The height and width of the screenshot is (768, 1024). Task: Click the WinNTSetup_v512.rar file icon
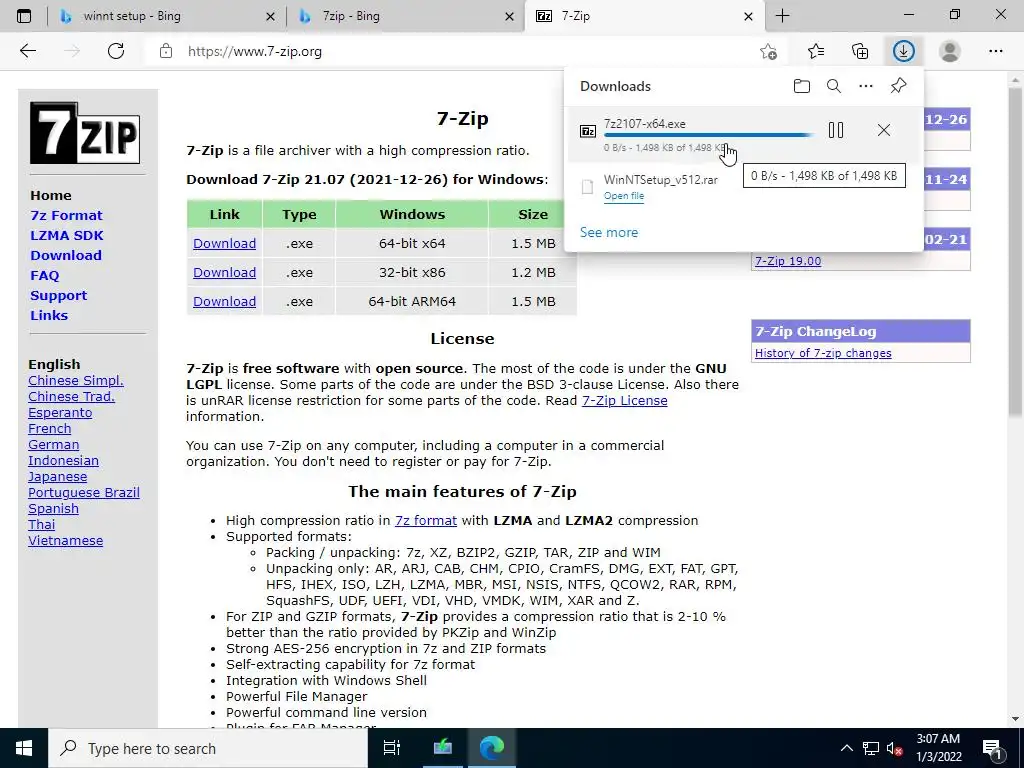588,187
